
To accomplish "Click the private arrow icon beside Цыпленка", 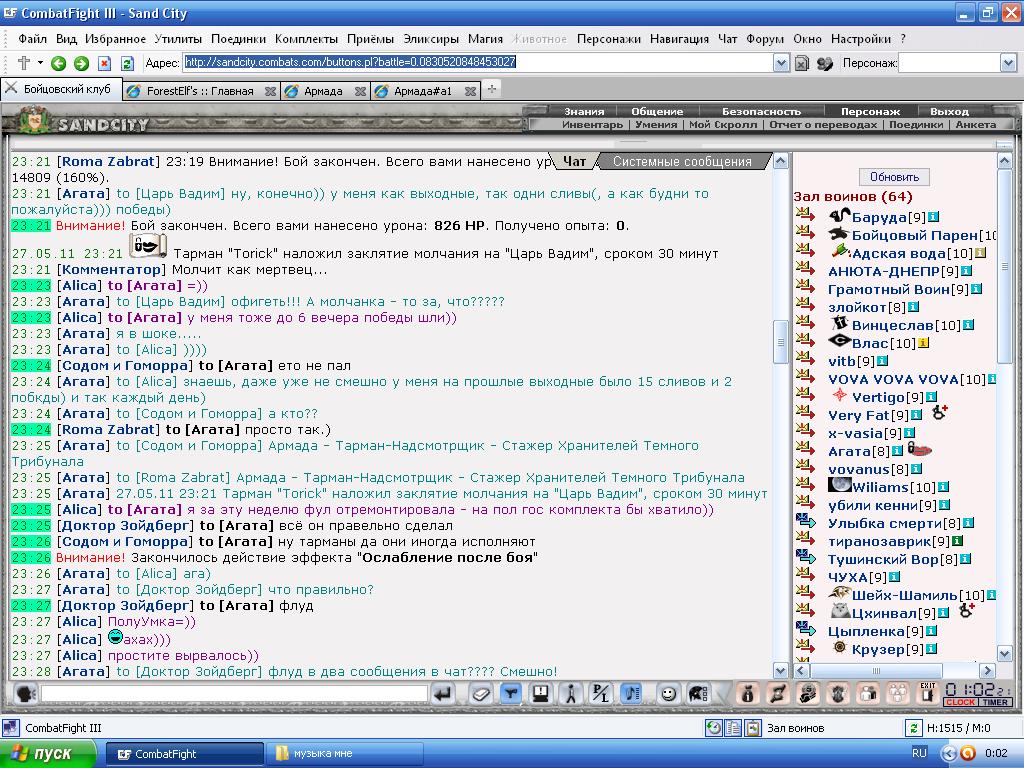I will coord(806,630).
